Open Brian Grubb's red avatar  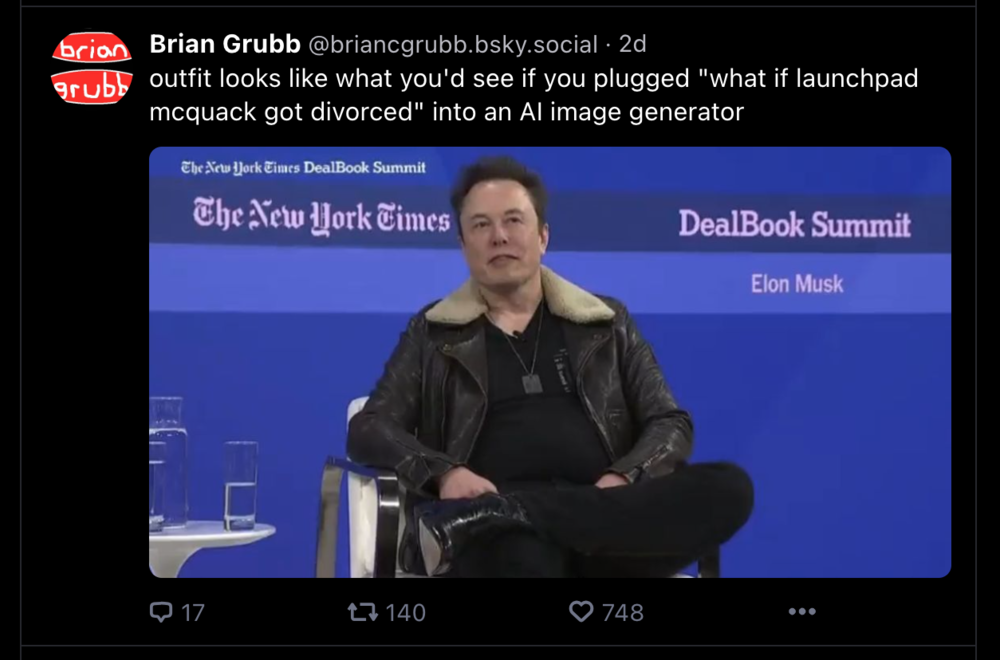[x=92, y=68]
